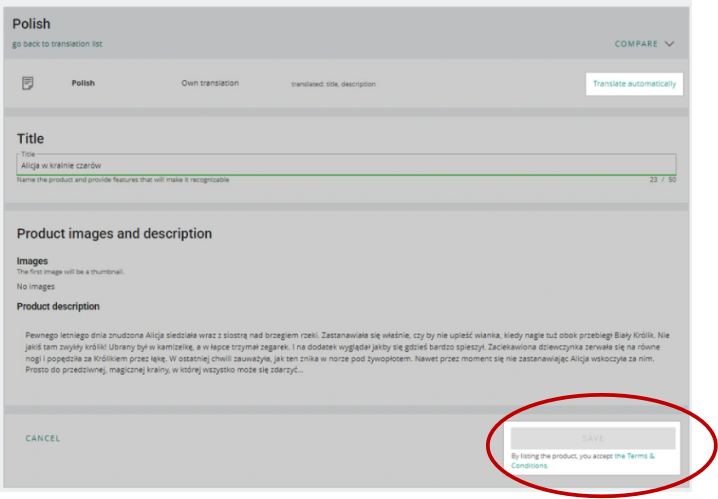This screenshot has width=718, height=499.
Task: Click the 'Images' label
Action: click(32, 261)
